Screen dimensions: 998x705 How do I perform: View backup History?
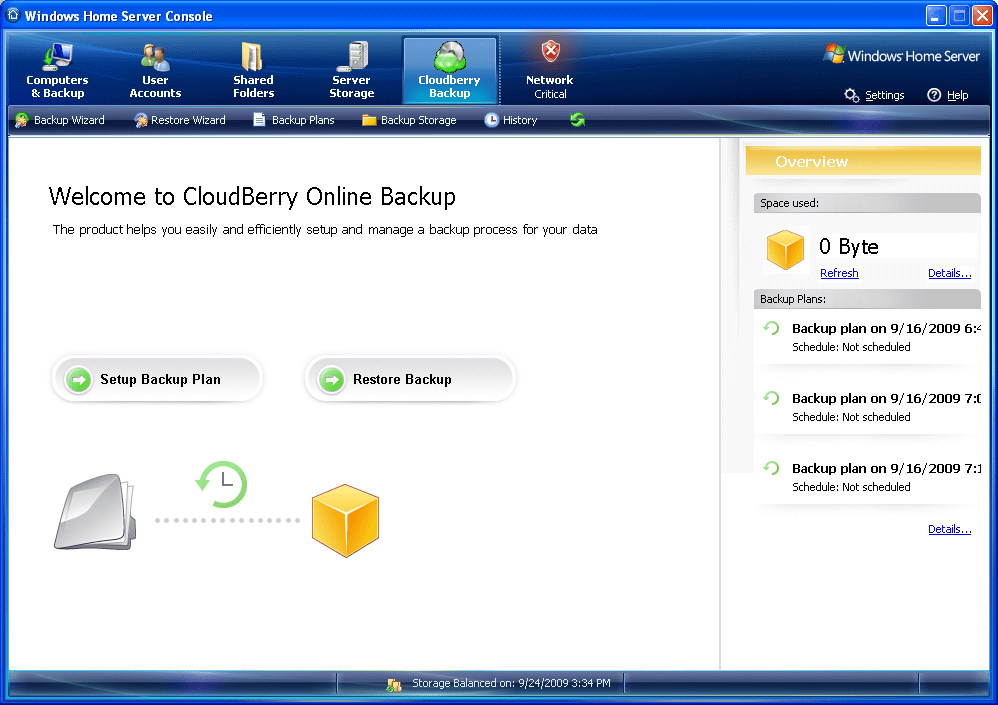pos(511,120)
